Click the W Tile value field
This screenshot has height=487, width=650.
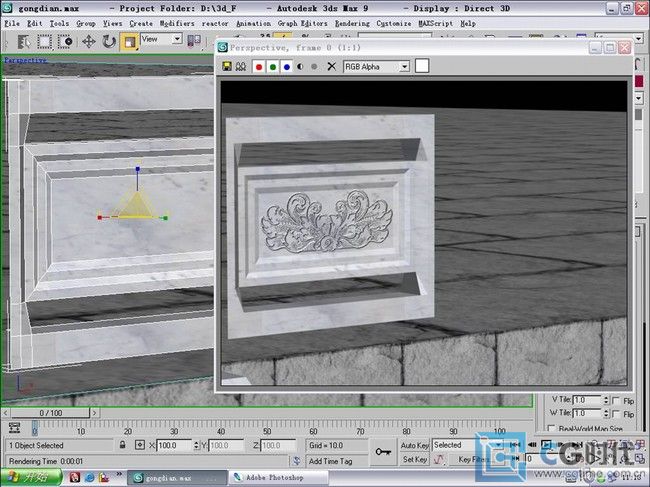(x=587, y=414)
